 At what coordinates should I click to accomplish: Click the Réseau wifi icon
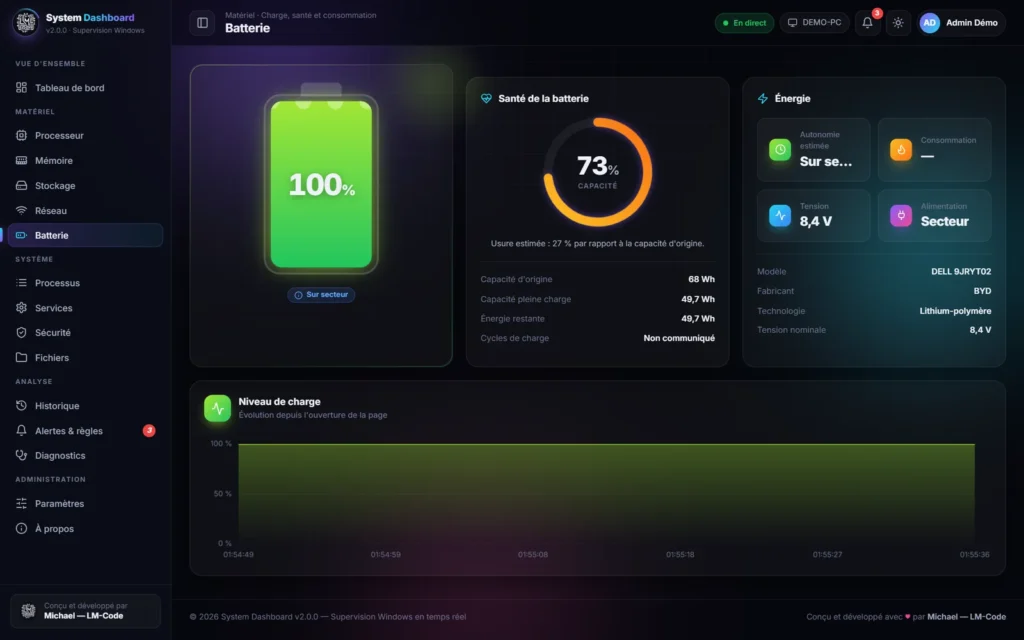pyautogui.click(x=22, y=210)
